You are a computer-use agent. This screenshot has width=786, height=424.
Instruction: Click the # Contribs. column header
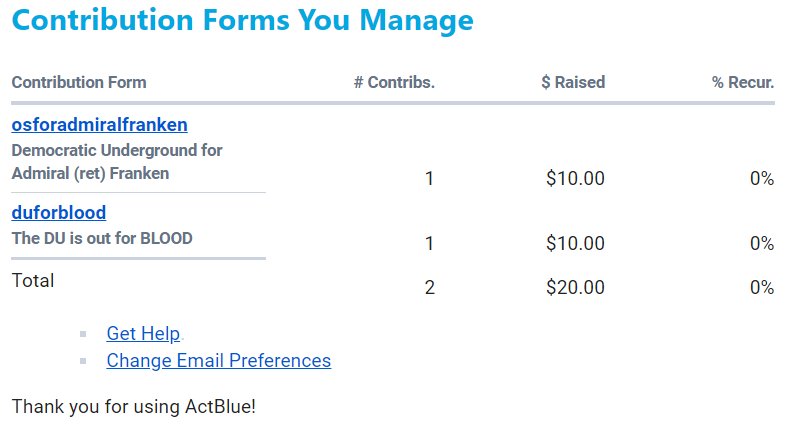tap(394, 82)
